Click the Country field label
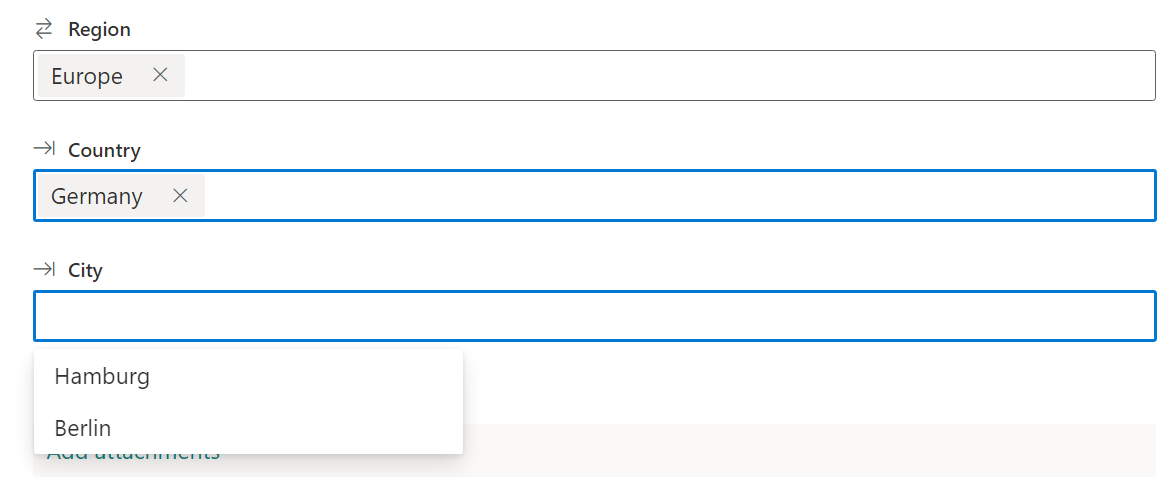Viewport: 1170px width, 492px height. (x=104, y=150)
